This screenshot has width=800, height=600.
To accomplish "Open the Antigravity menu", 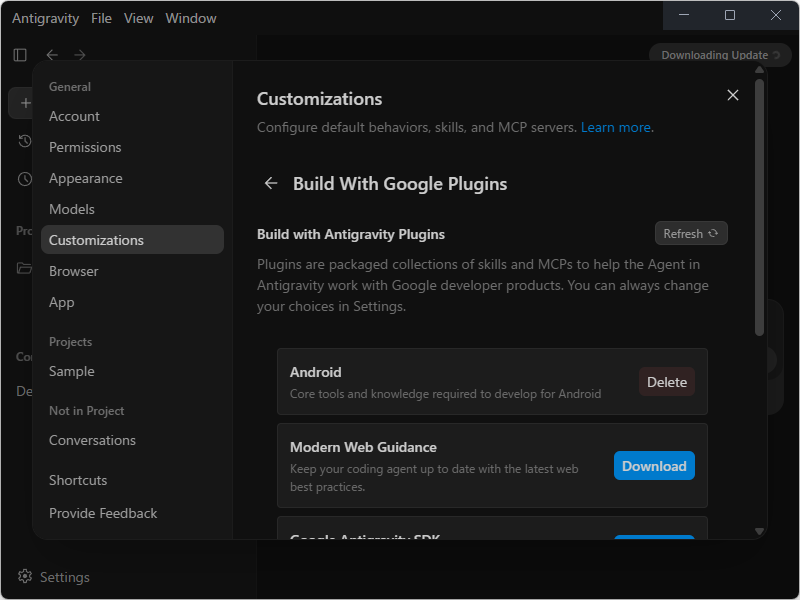I will tap(45, 18).
